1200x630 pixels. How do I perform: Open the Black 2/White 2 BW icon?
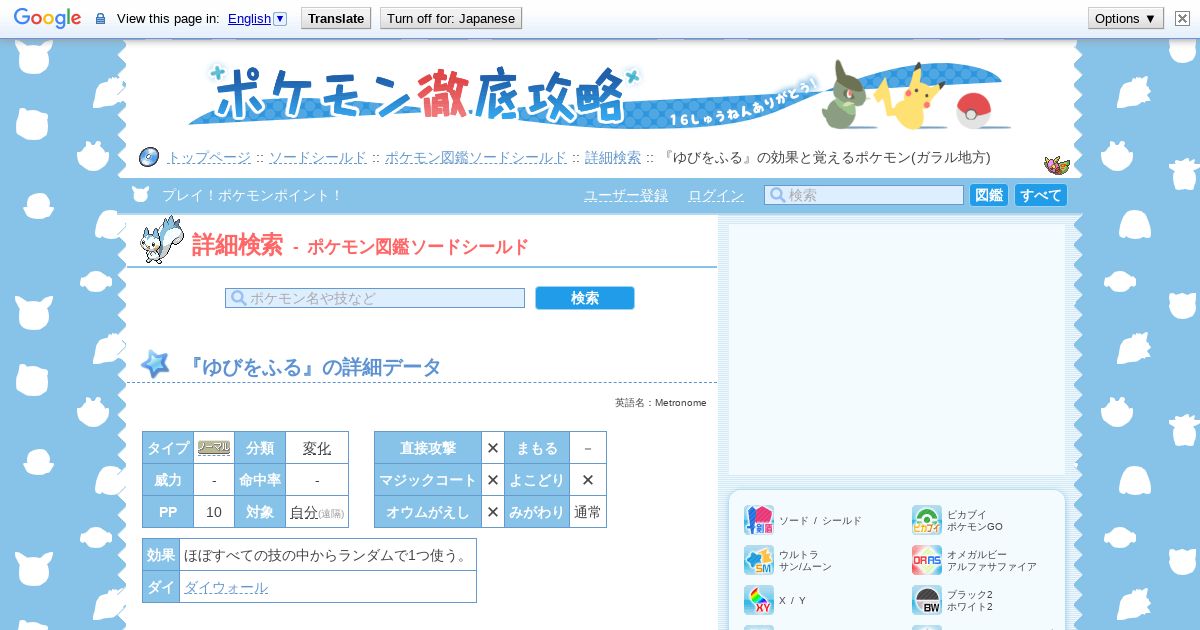927,600
